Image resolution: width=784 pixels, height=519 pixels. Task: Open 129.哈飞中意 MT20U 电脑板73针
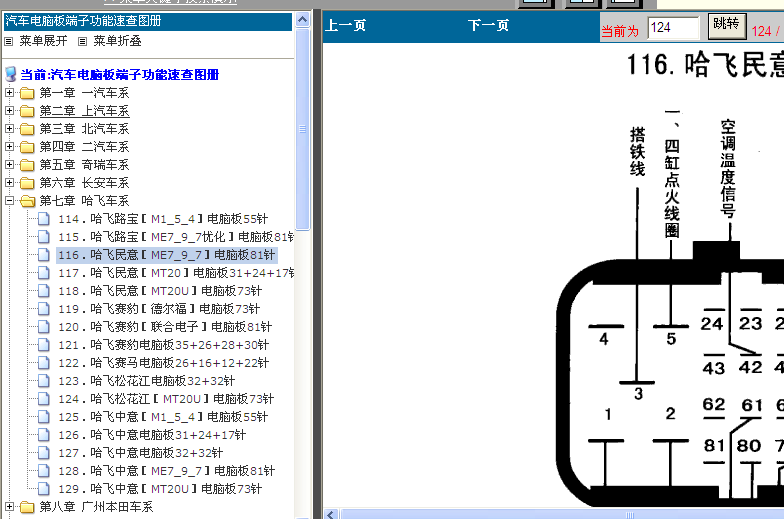160,489
